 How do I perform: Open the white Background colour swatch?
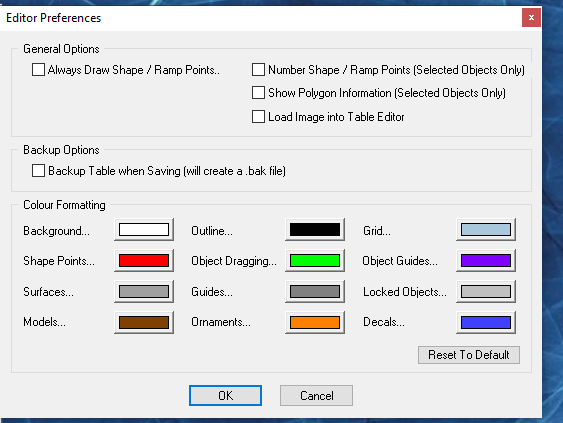[144, 229]
